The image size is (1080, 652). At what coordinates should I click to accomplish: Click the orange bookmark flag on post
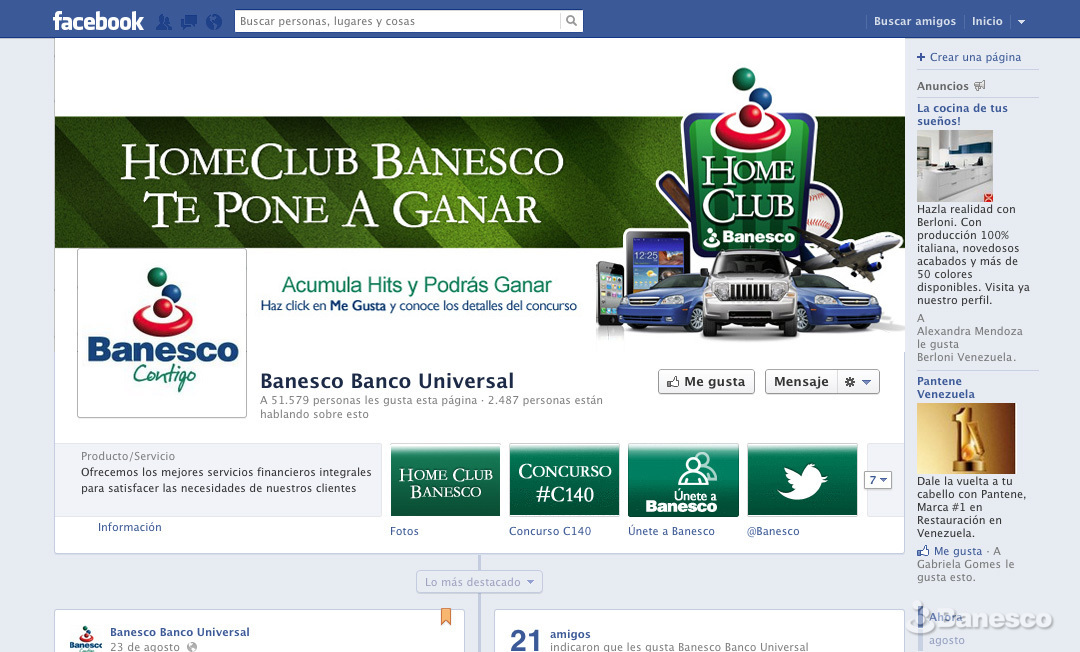(x=446, y=617)
